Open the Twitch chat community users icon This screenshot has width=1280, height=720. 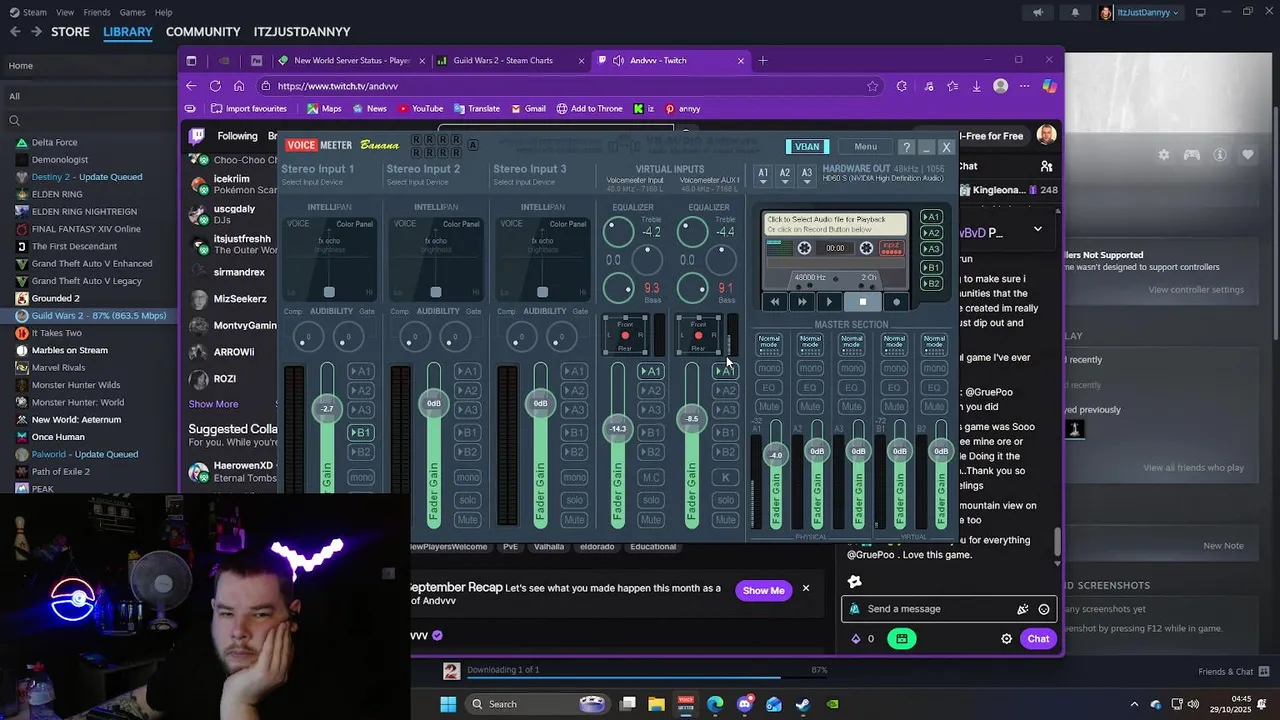point(1046,166)
